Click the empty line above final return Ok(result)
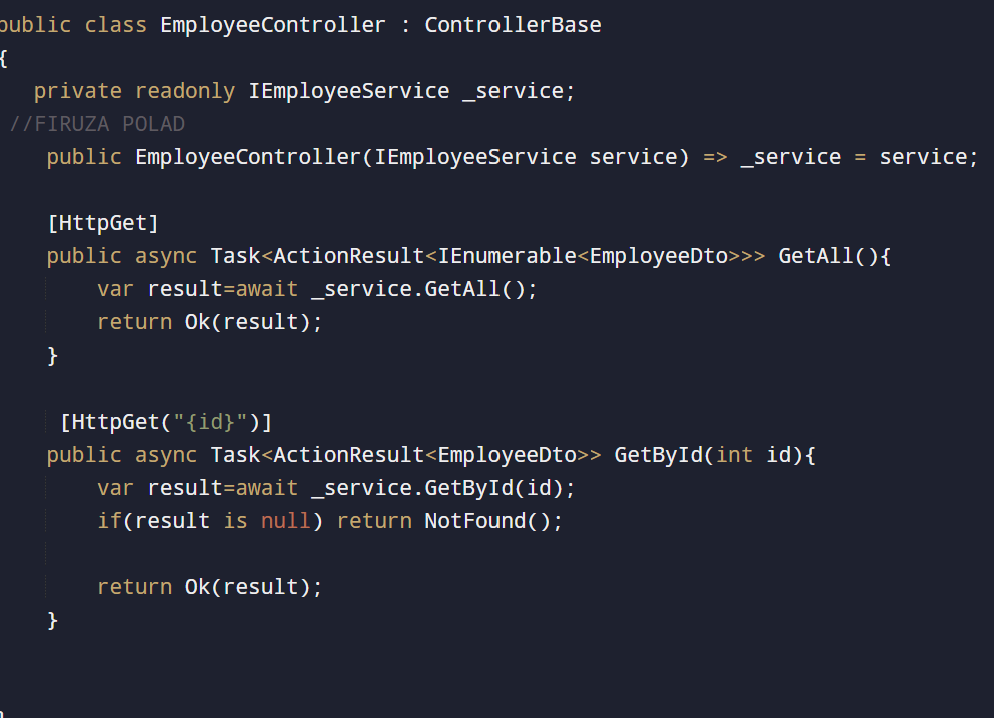 click(200, 554)
